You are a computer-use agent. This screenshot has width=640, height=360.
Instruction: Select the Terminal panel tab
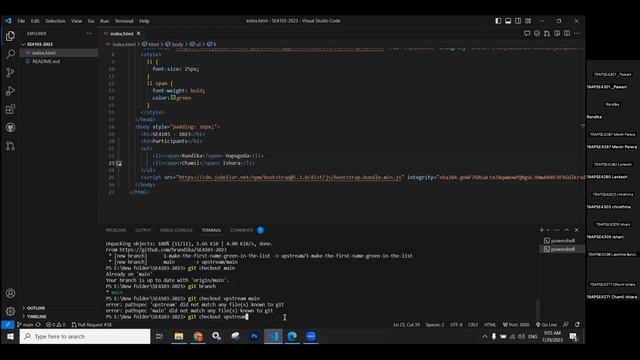[211, 230]
